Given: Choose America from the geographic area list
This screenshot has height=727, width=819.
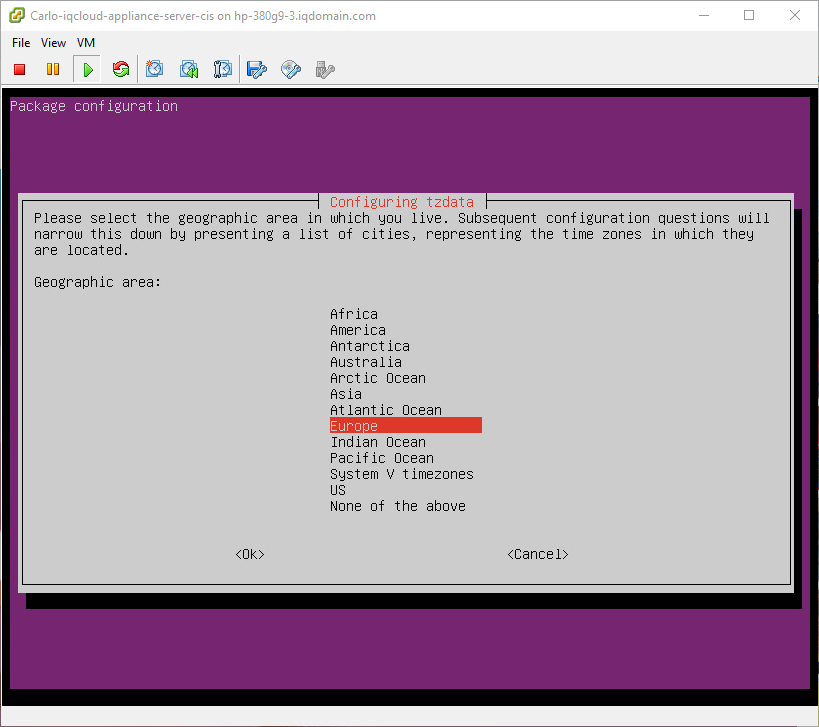Looking at the screenshot, I should pos(357,330).
